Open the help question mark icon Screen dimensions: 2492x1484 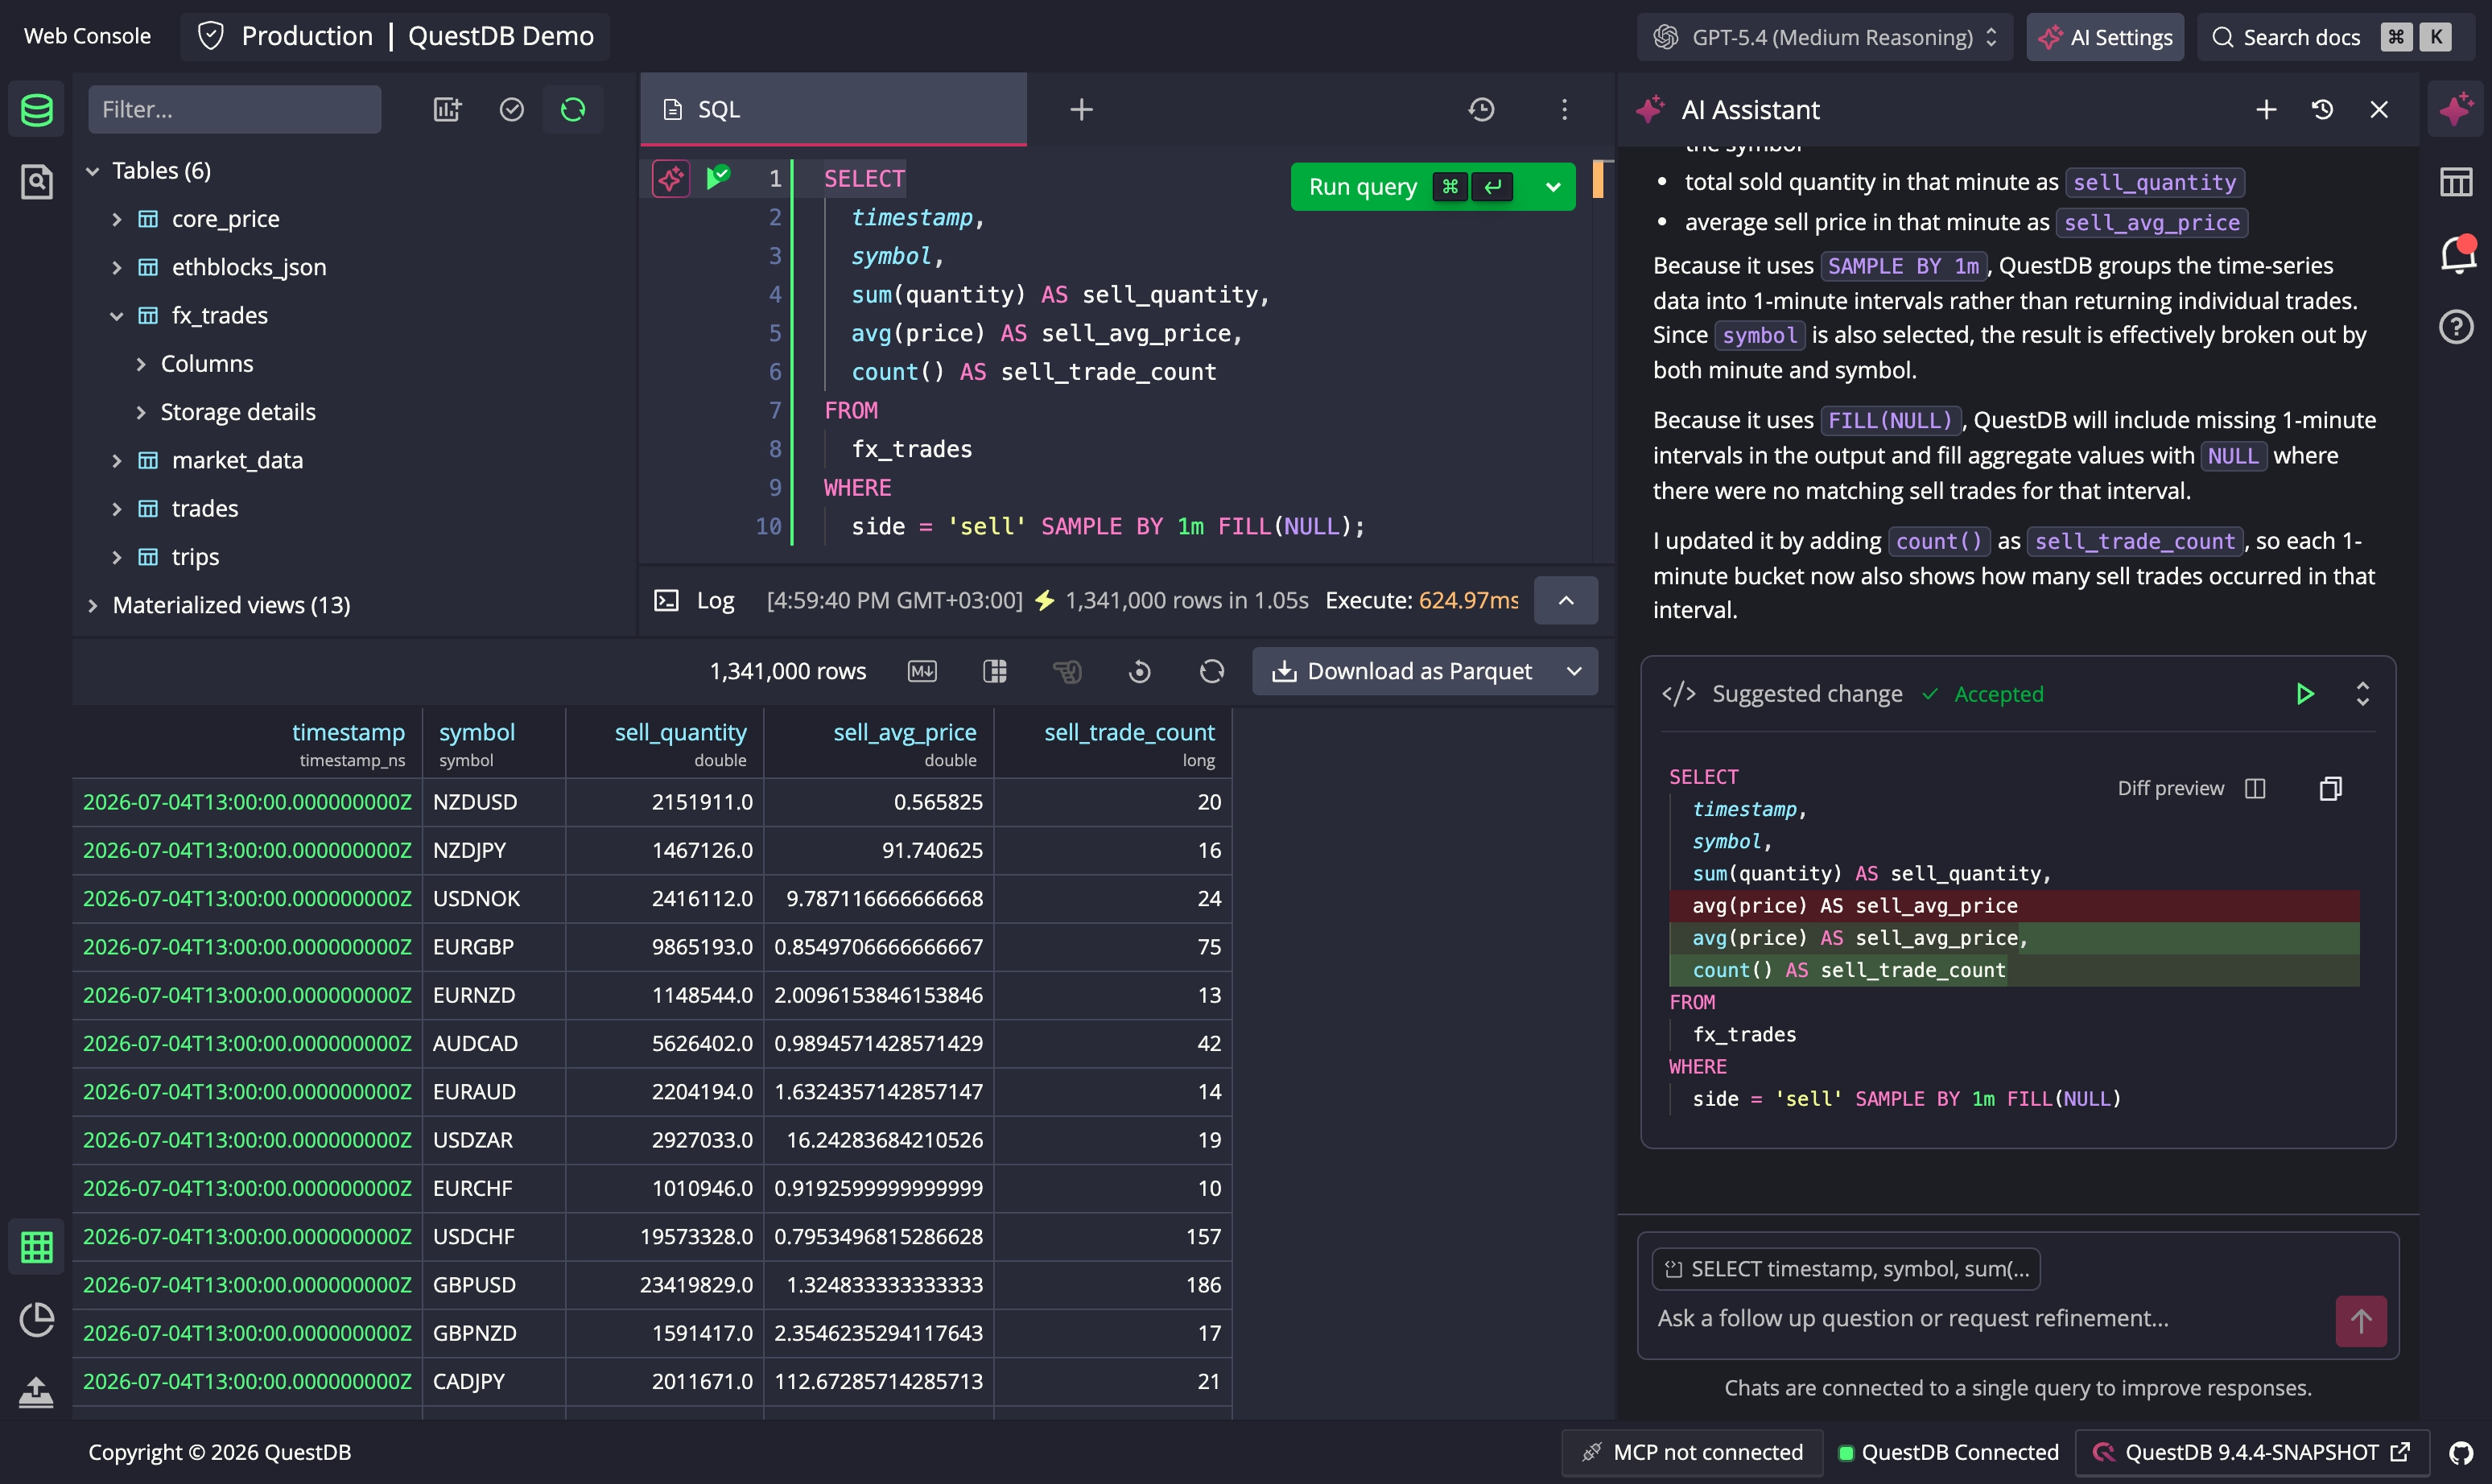click(x=2456, y=327)
